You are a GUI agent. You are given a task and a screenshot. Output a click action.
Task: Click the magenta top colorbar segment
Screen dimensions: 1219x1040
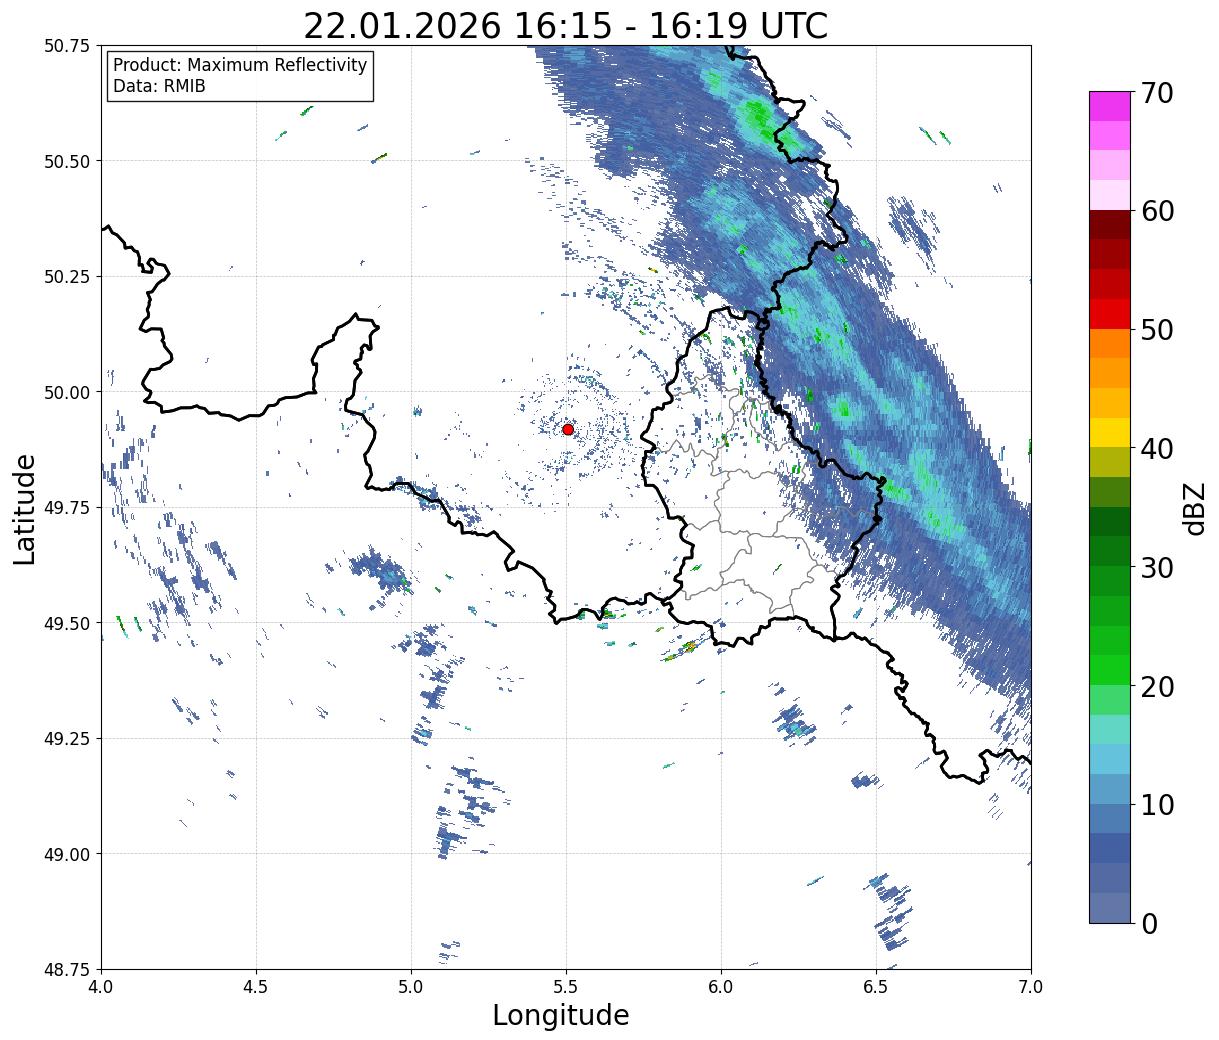point(1110,106)
